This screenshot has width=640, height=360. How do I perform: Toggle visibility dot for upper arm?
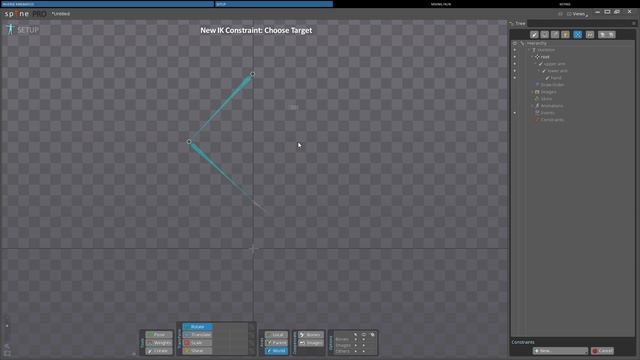(x=515, y=64)
